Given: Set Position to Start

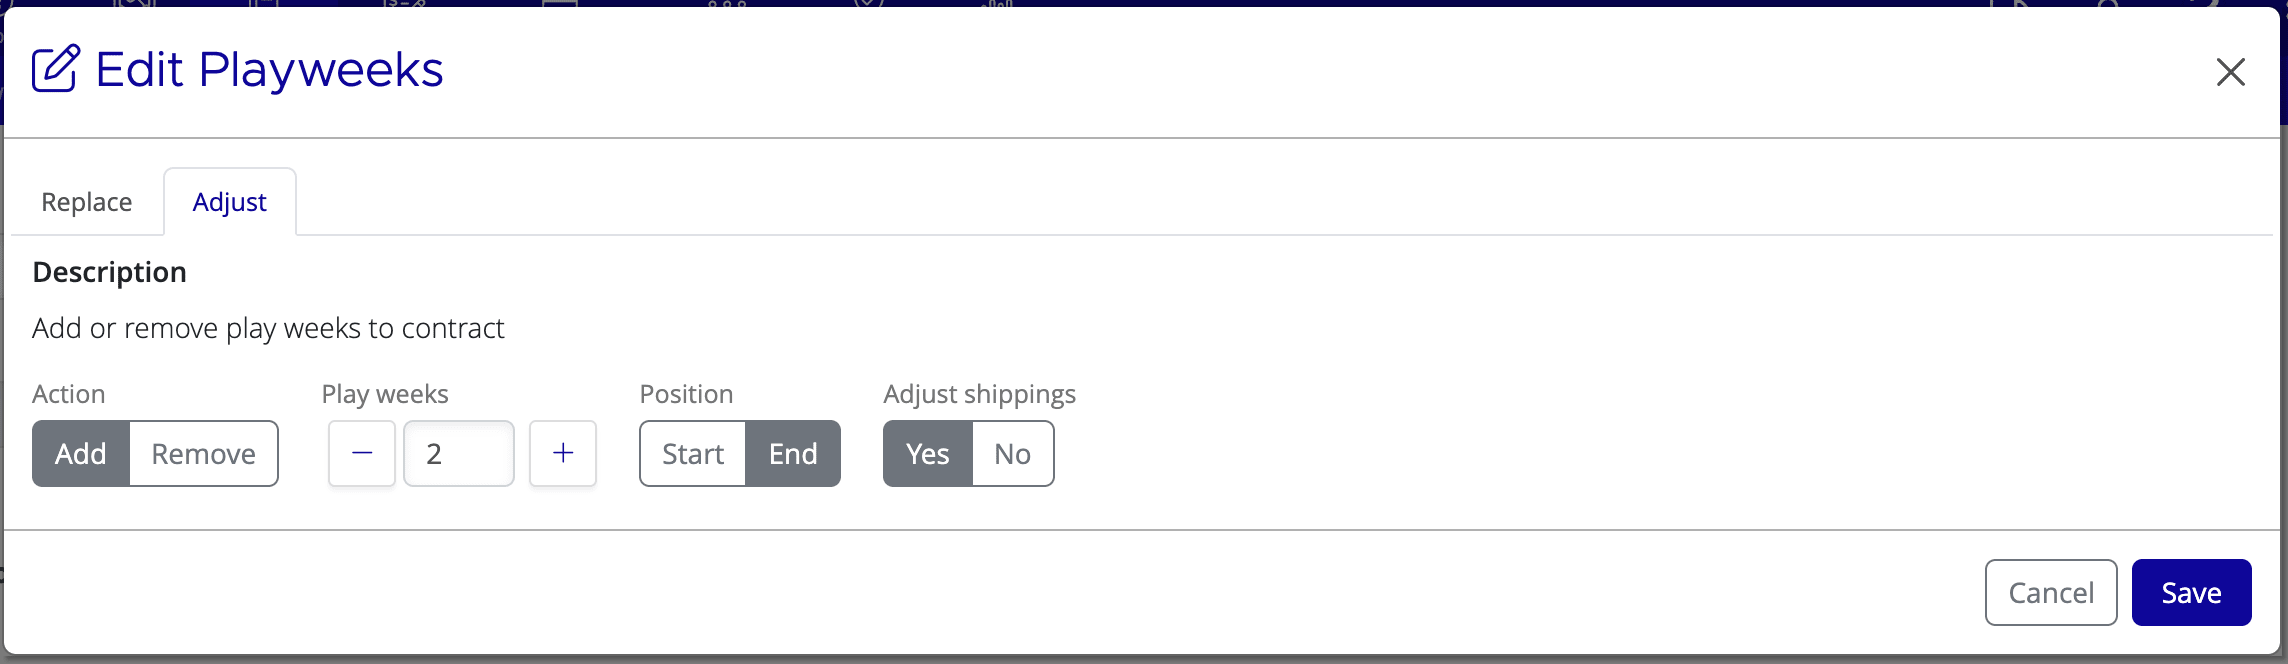Looking at the screenshot, I should tap(692, 453).
